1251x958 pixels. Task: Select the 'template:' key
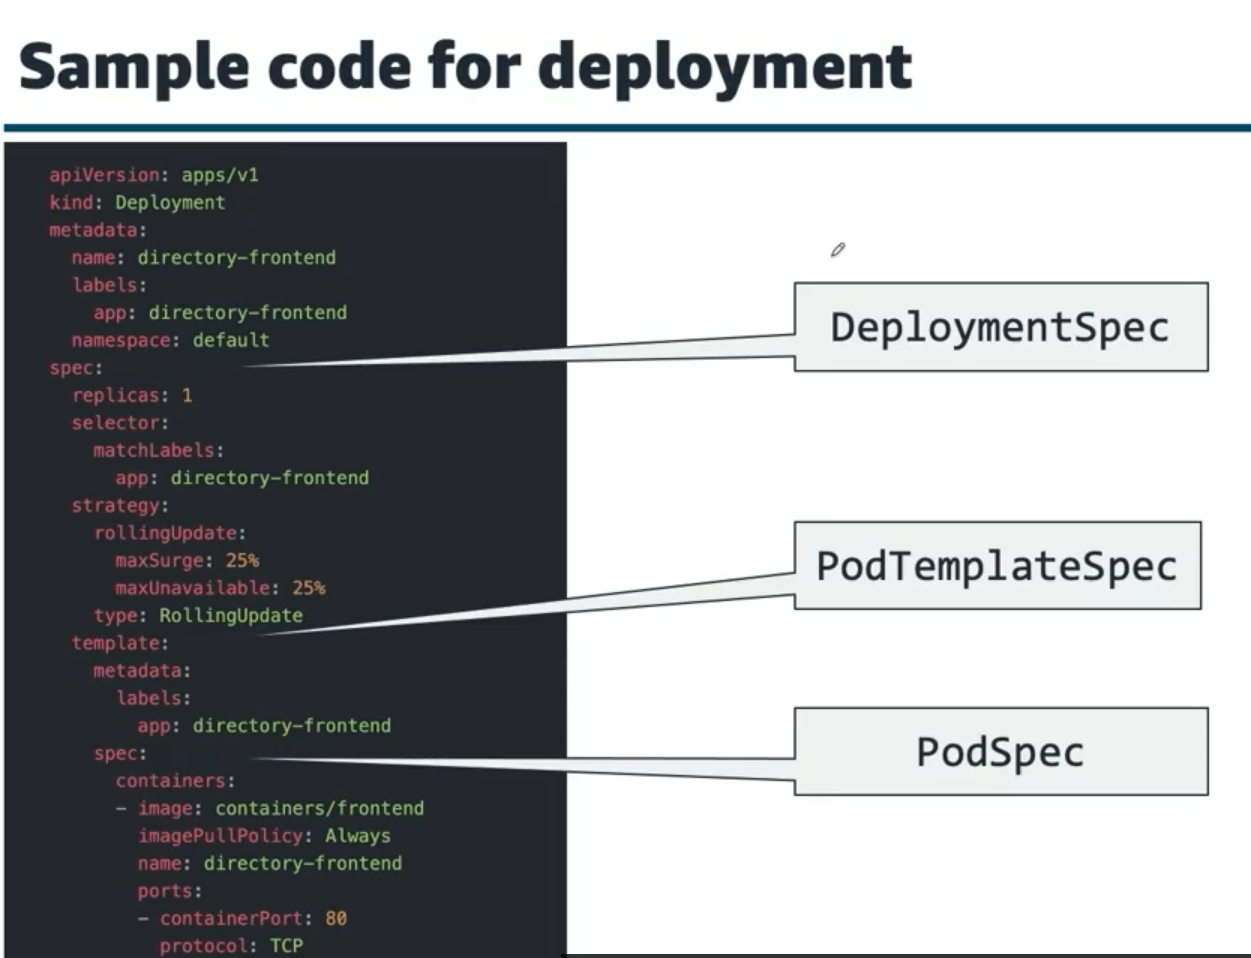(x=120, y=643)
